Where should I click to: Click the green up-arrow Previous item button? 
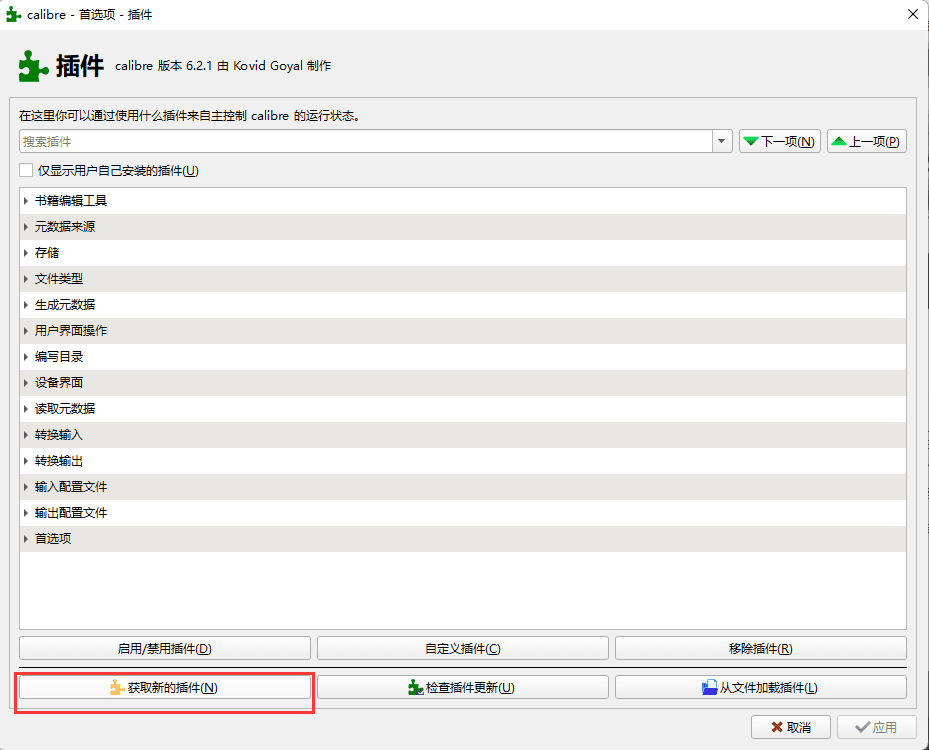pos(866,142)
